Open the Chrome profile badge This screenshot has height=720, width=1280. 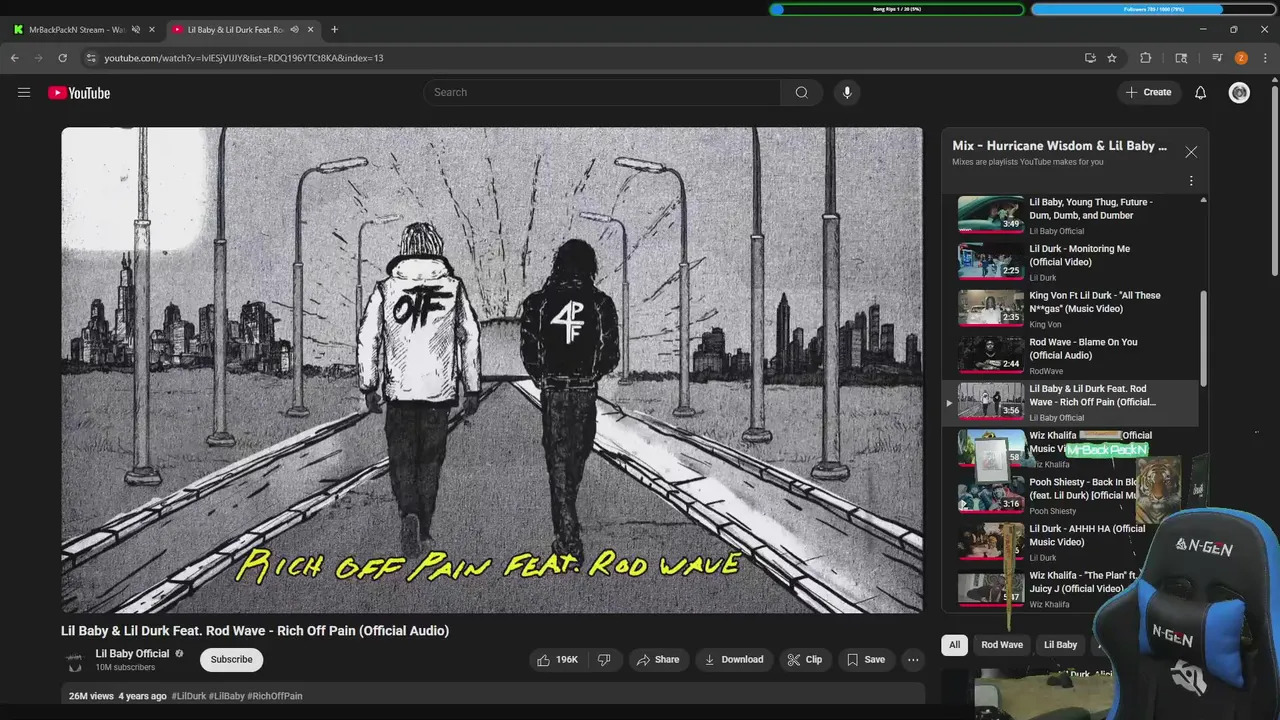1241,58
